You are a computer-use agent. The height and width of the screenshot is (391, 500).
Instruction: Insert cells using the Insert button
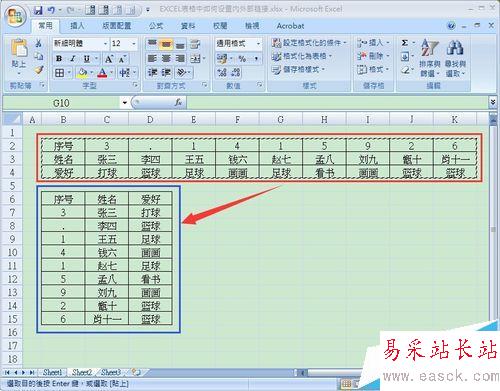[373, 43]
